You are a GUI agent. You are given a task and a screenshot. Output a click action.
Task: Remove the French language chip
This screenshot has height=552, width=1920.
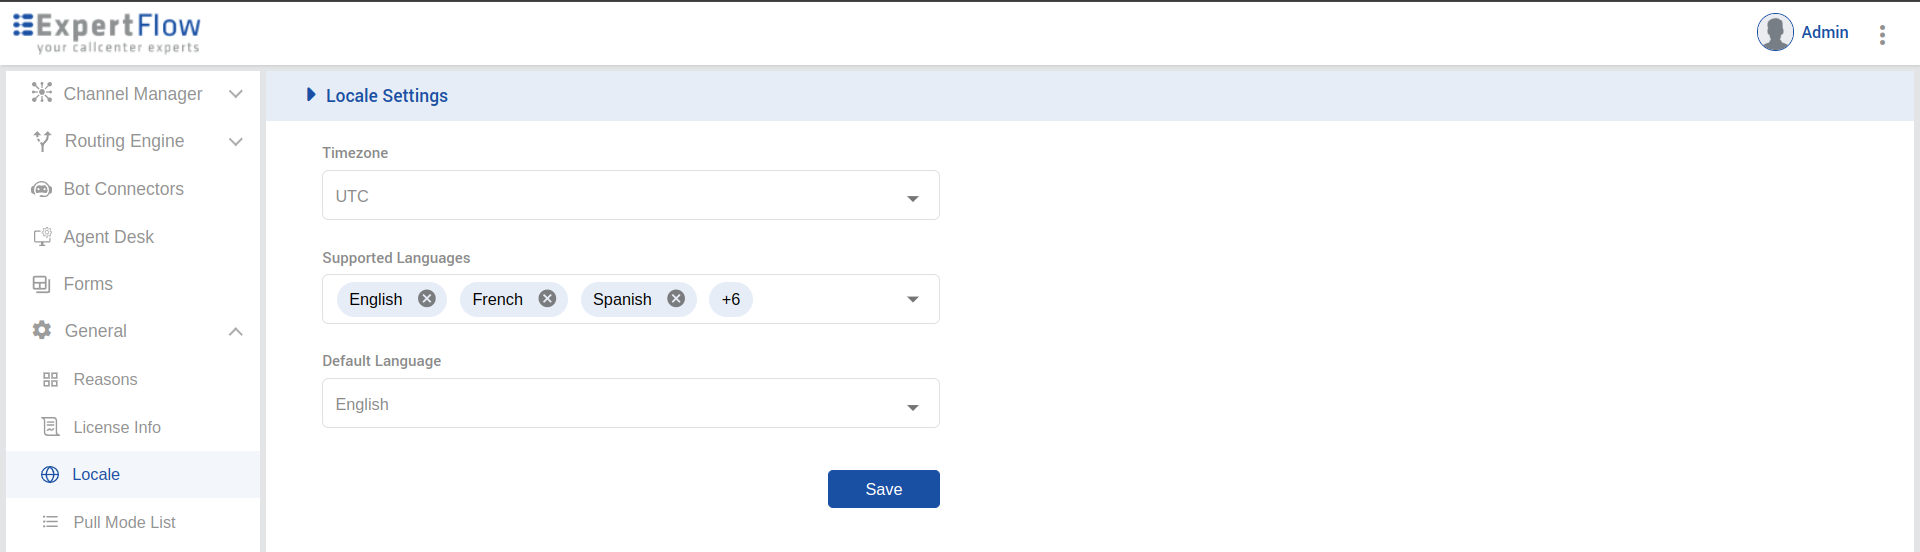[x=547, y=299]
